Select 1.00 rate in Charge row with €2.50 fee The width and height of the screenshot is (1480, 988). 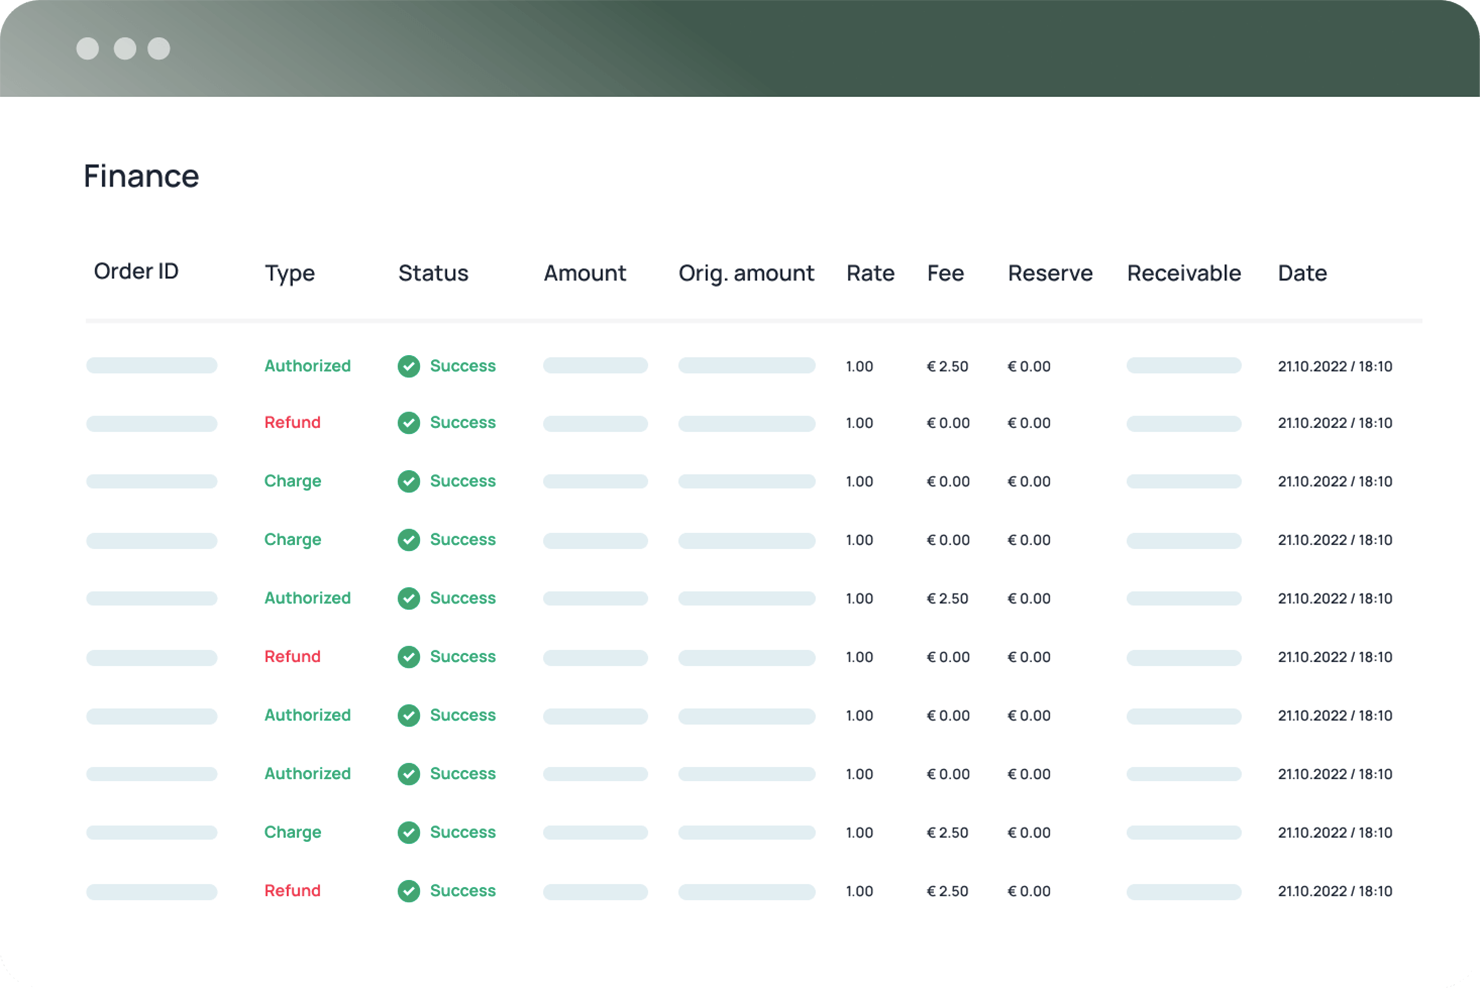(860, 833)
